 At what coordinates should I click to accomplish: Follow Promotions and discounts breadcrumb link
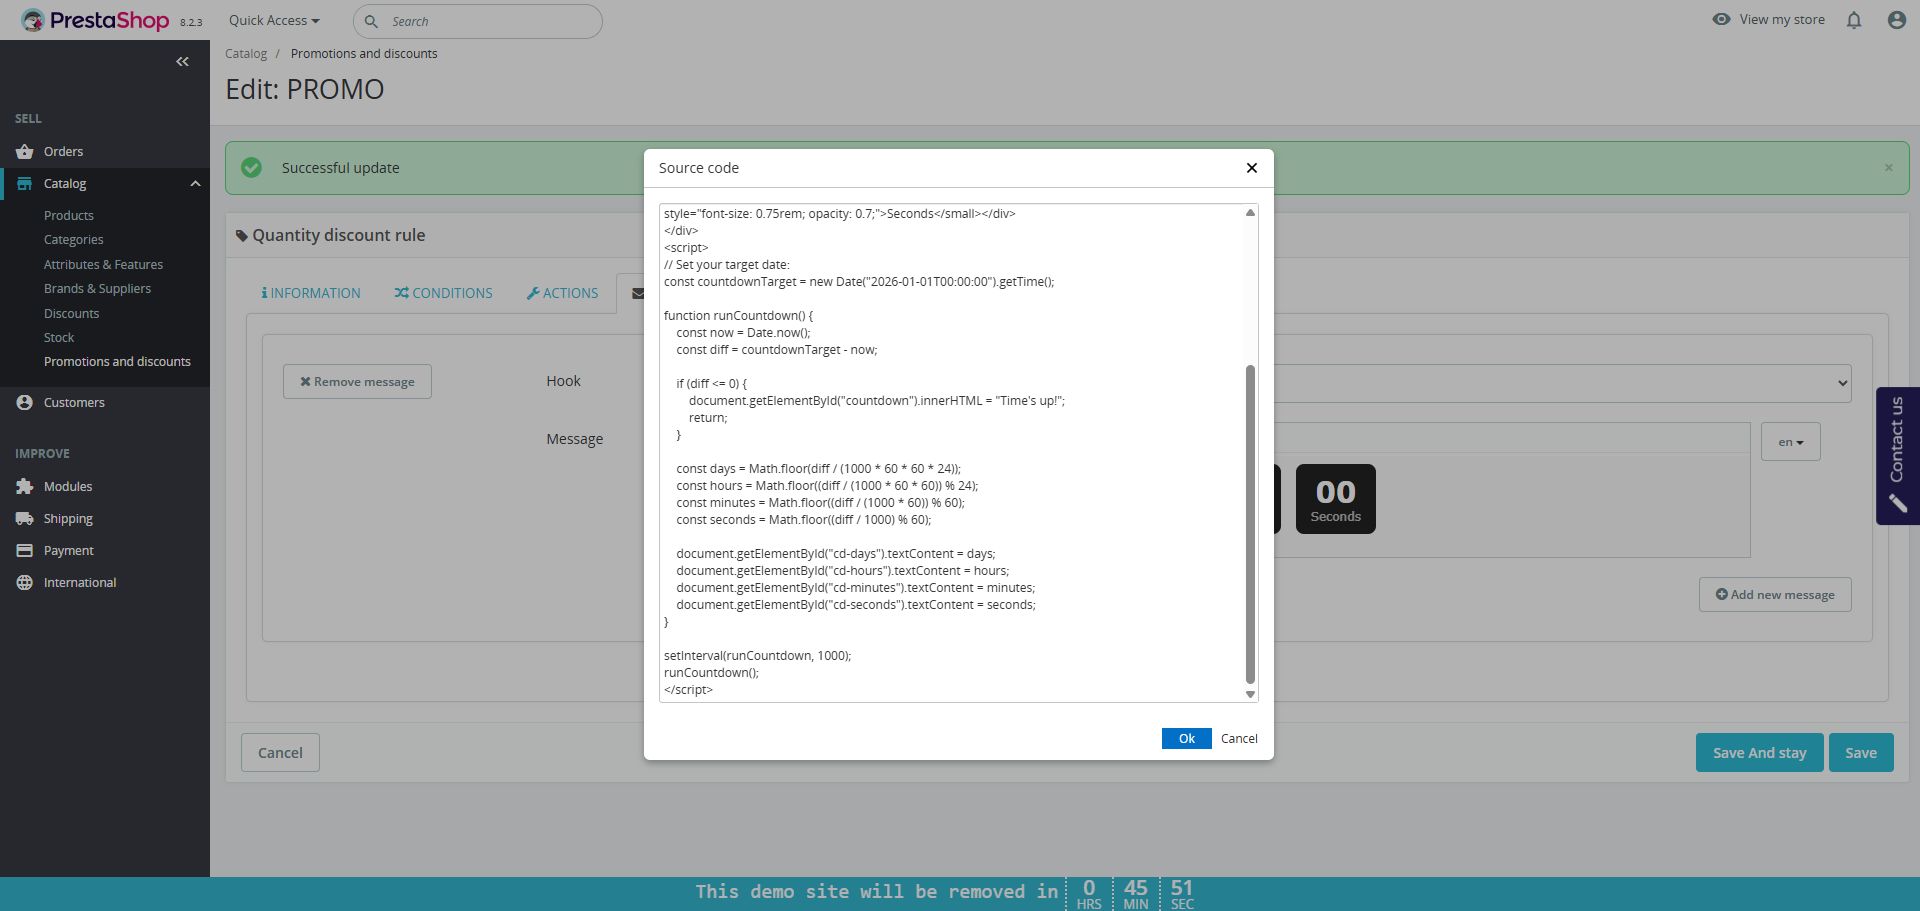364,54
